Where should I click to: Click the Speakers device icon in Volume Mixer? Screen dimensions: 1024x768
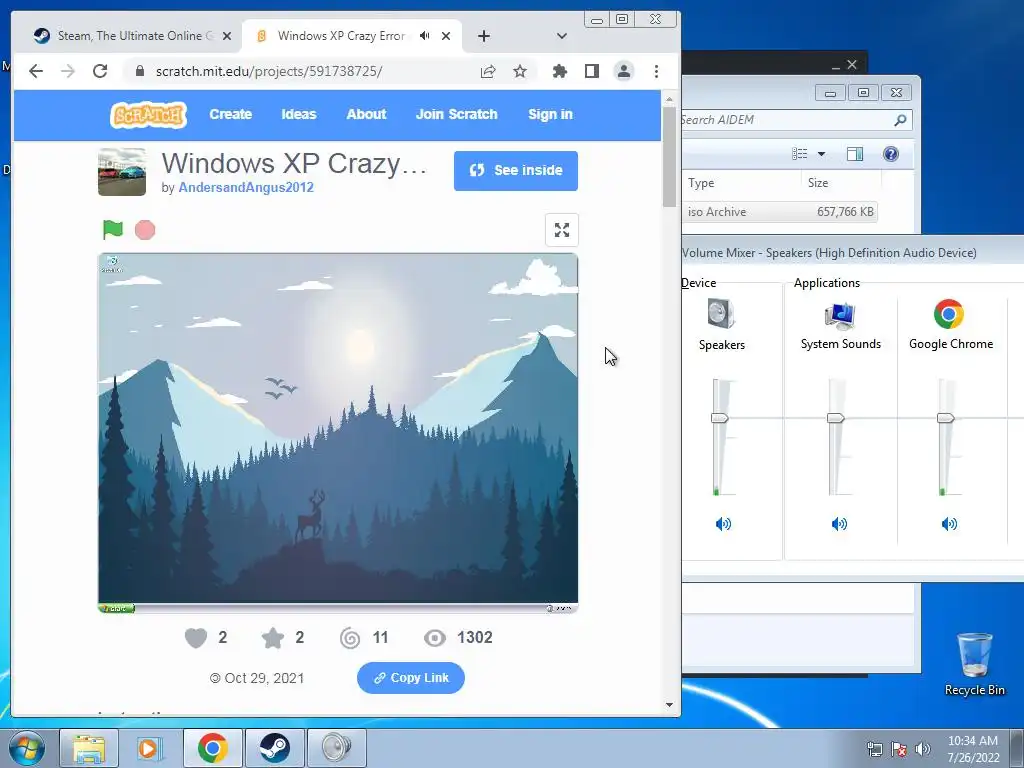[x=722, y=314]
